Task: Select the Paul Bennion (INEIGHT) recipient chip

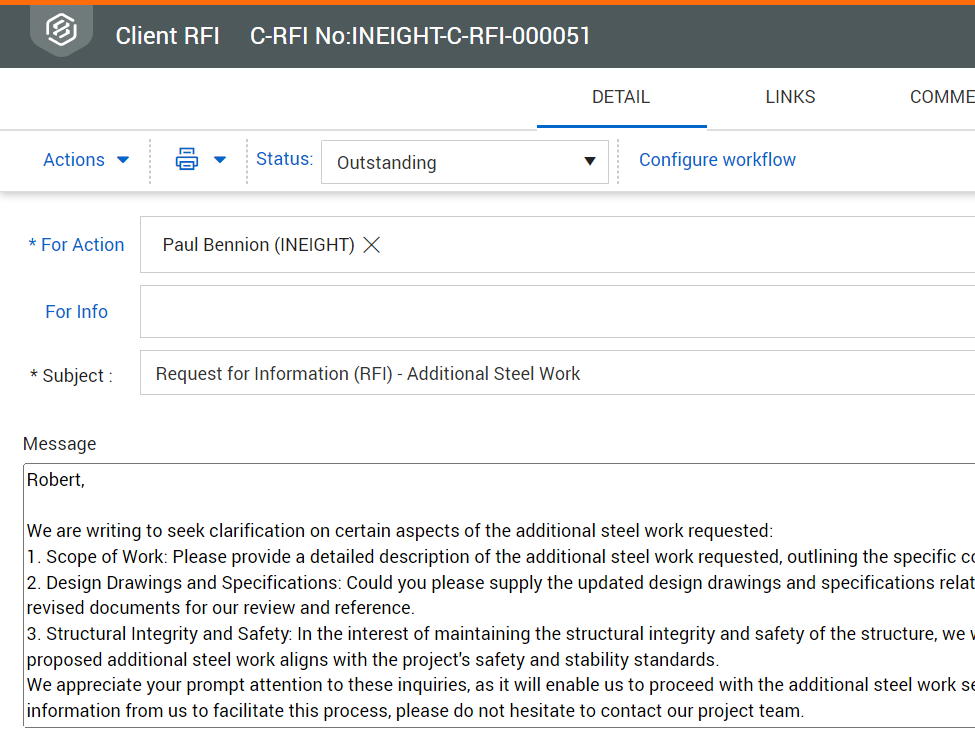Action: [258, 245]
